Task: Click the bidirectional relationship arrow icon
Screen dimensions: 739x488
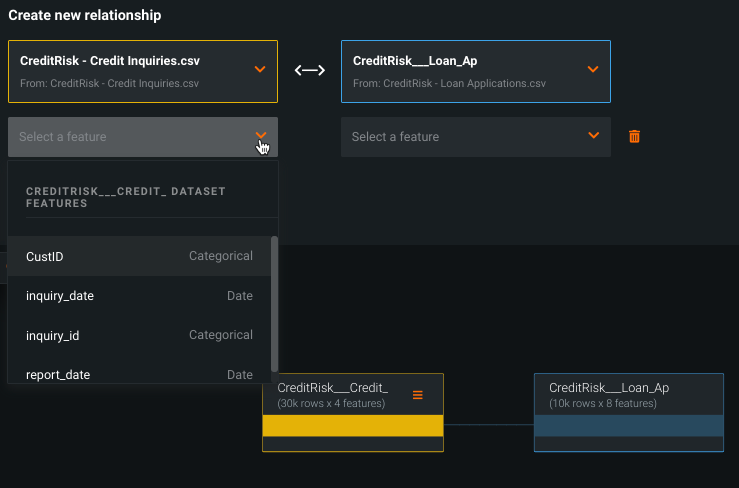Action: pos(309,70)
